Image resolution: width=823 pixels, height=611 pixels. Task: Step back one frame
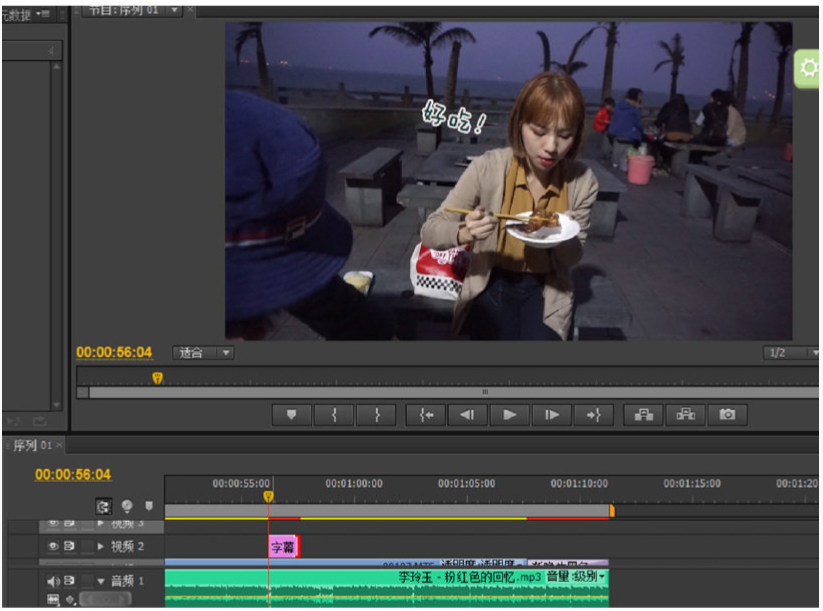[467, 415]
